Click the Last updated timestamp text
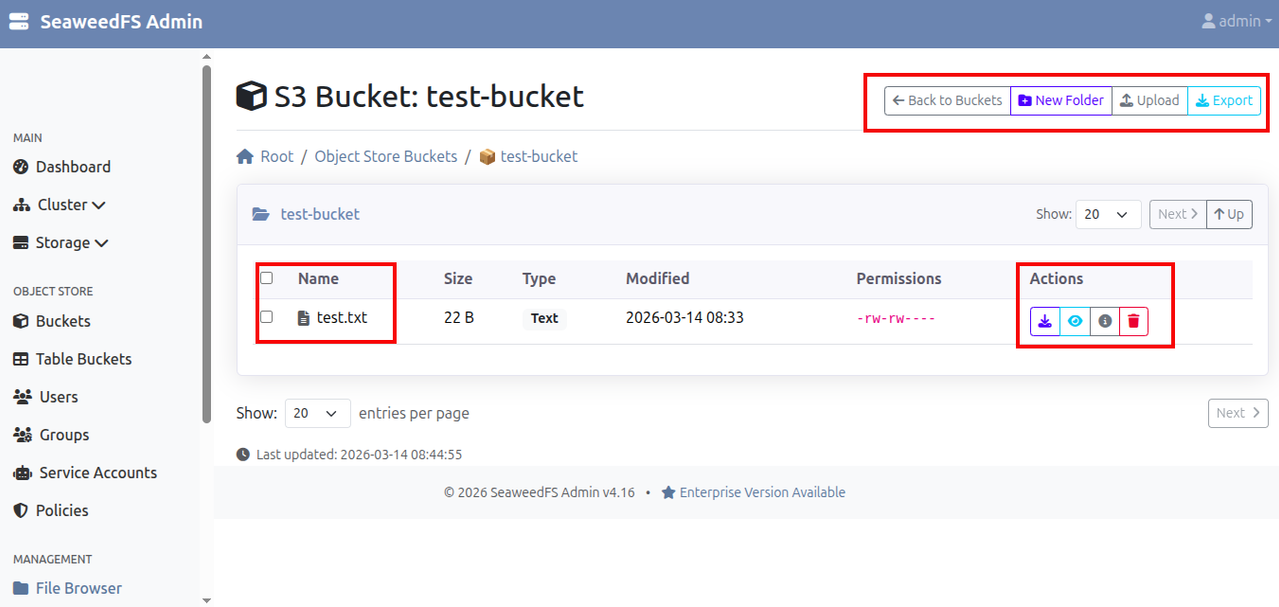Viewport: 1279px width, 607px height. coord(359,454)
